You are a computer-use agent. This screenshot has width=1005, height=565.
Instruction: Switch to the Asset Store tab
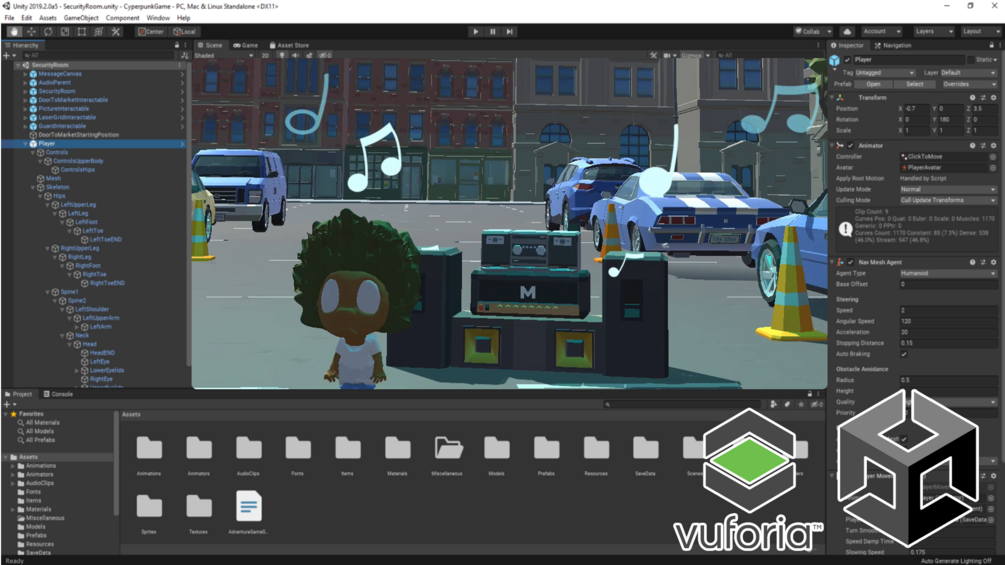coord(289,45)
